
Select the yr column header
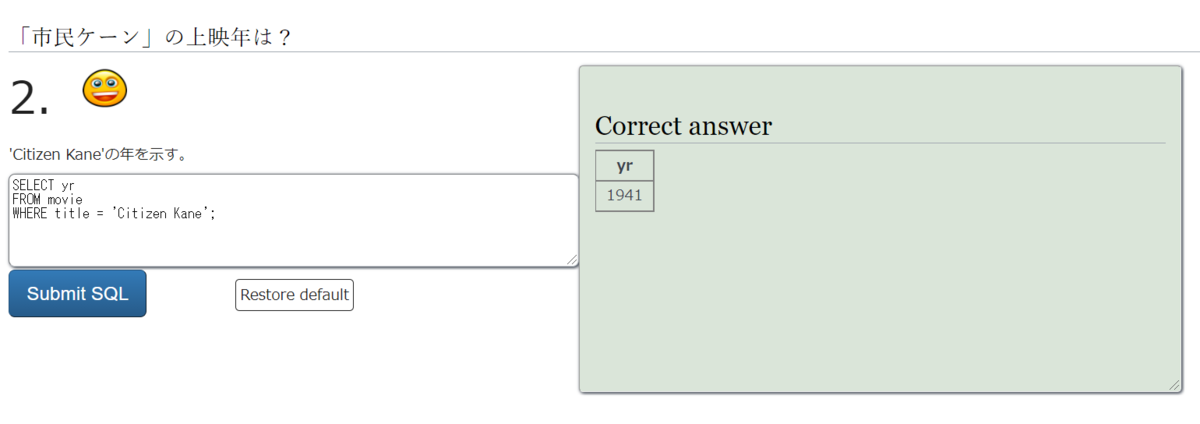coord(624,166)
